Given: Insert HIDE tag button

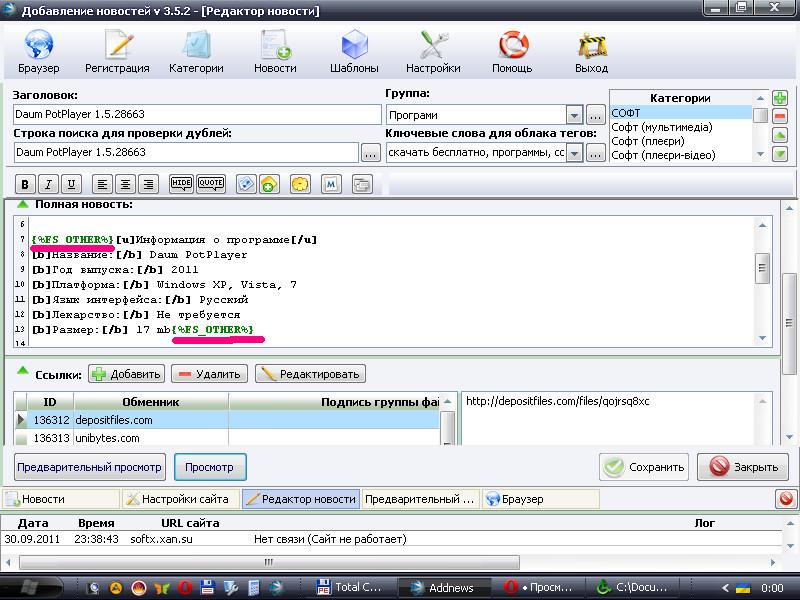Looking at the screenshot, I should [181, 184].
